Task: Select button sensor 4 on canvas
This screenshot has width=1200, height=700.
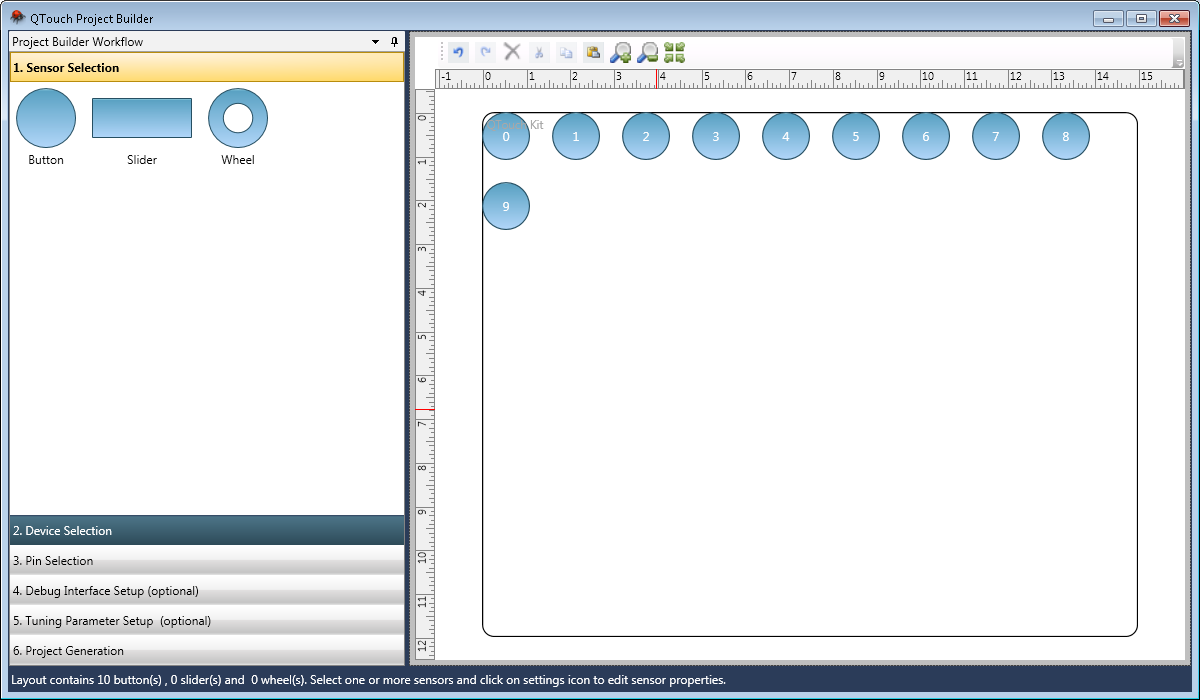Action: 786,137
